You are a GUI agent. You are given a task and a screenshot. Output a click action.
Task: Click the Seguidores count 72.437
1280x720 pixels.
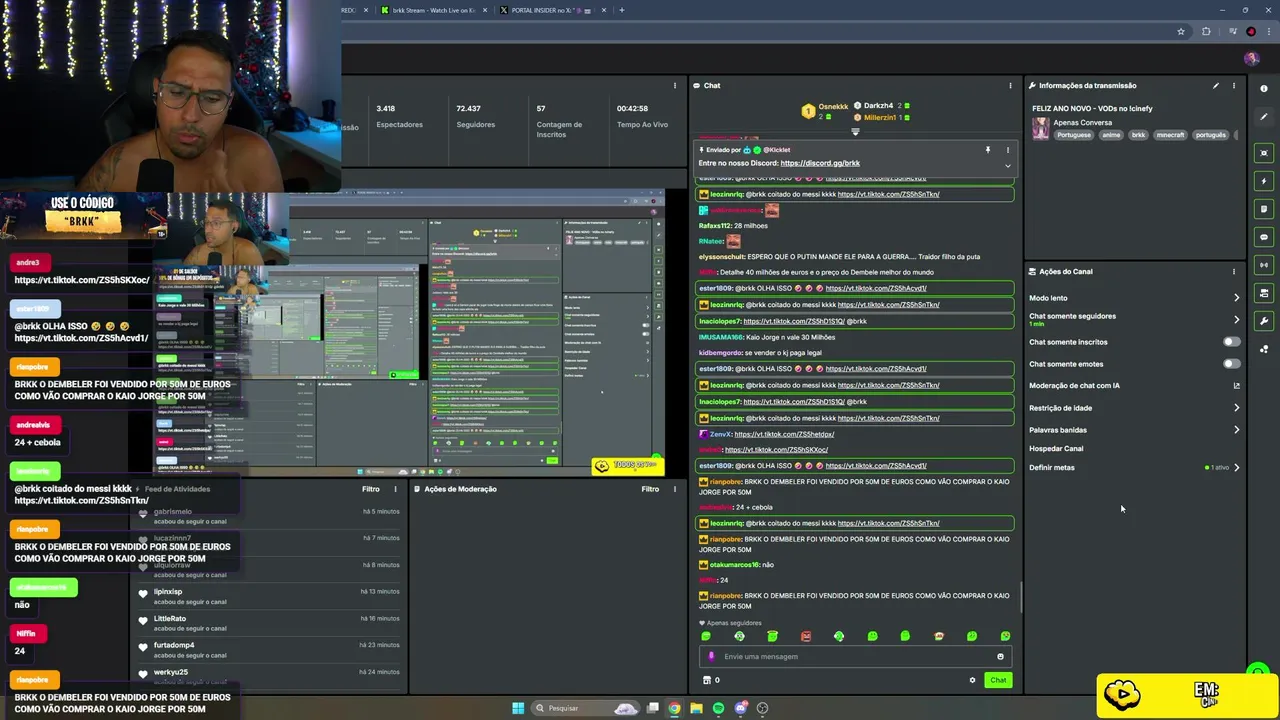[x=468, y=108]
